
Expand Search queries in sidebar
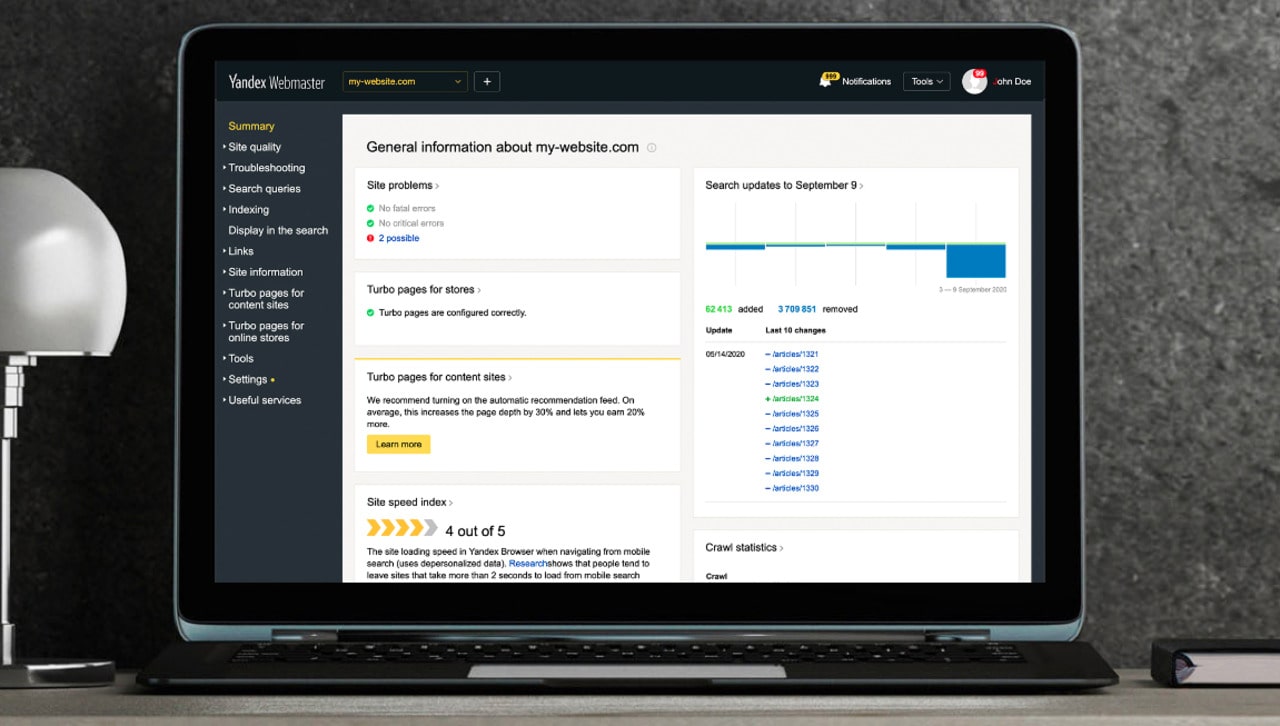coord(264,189)
